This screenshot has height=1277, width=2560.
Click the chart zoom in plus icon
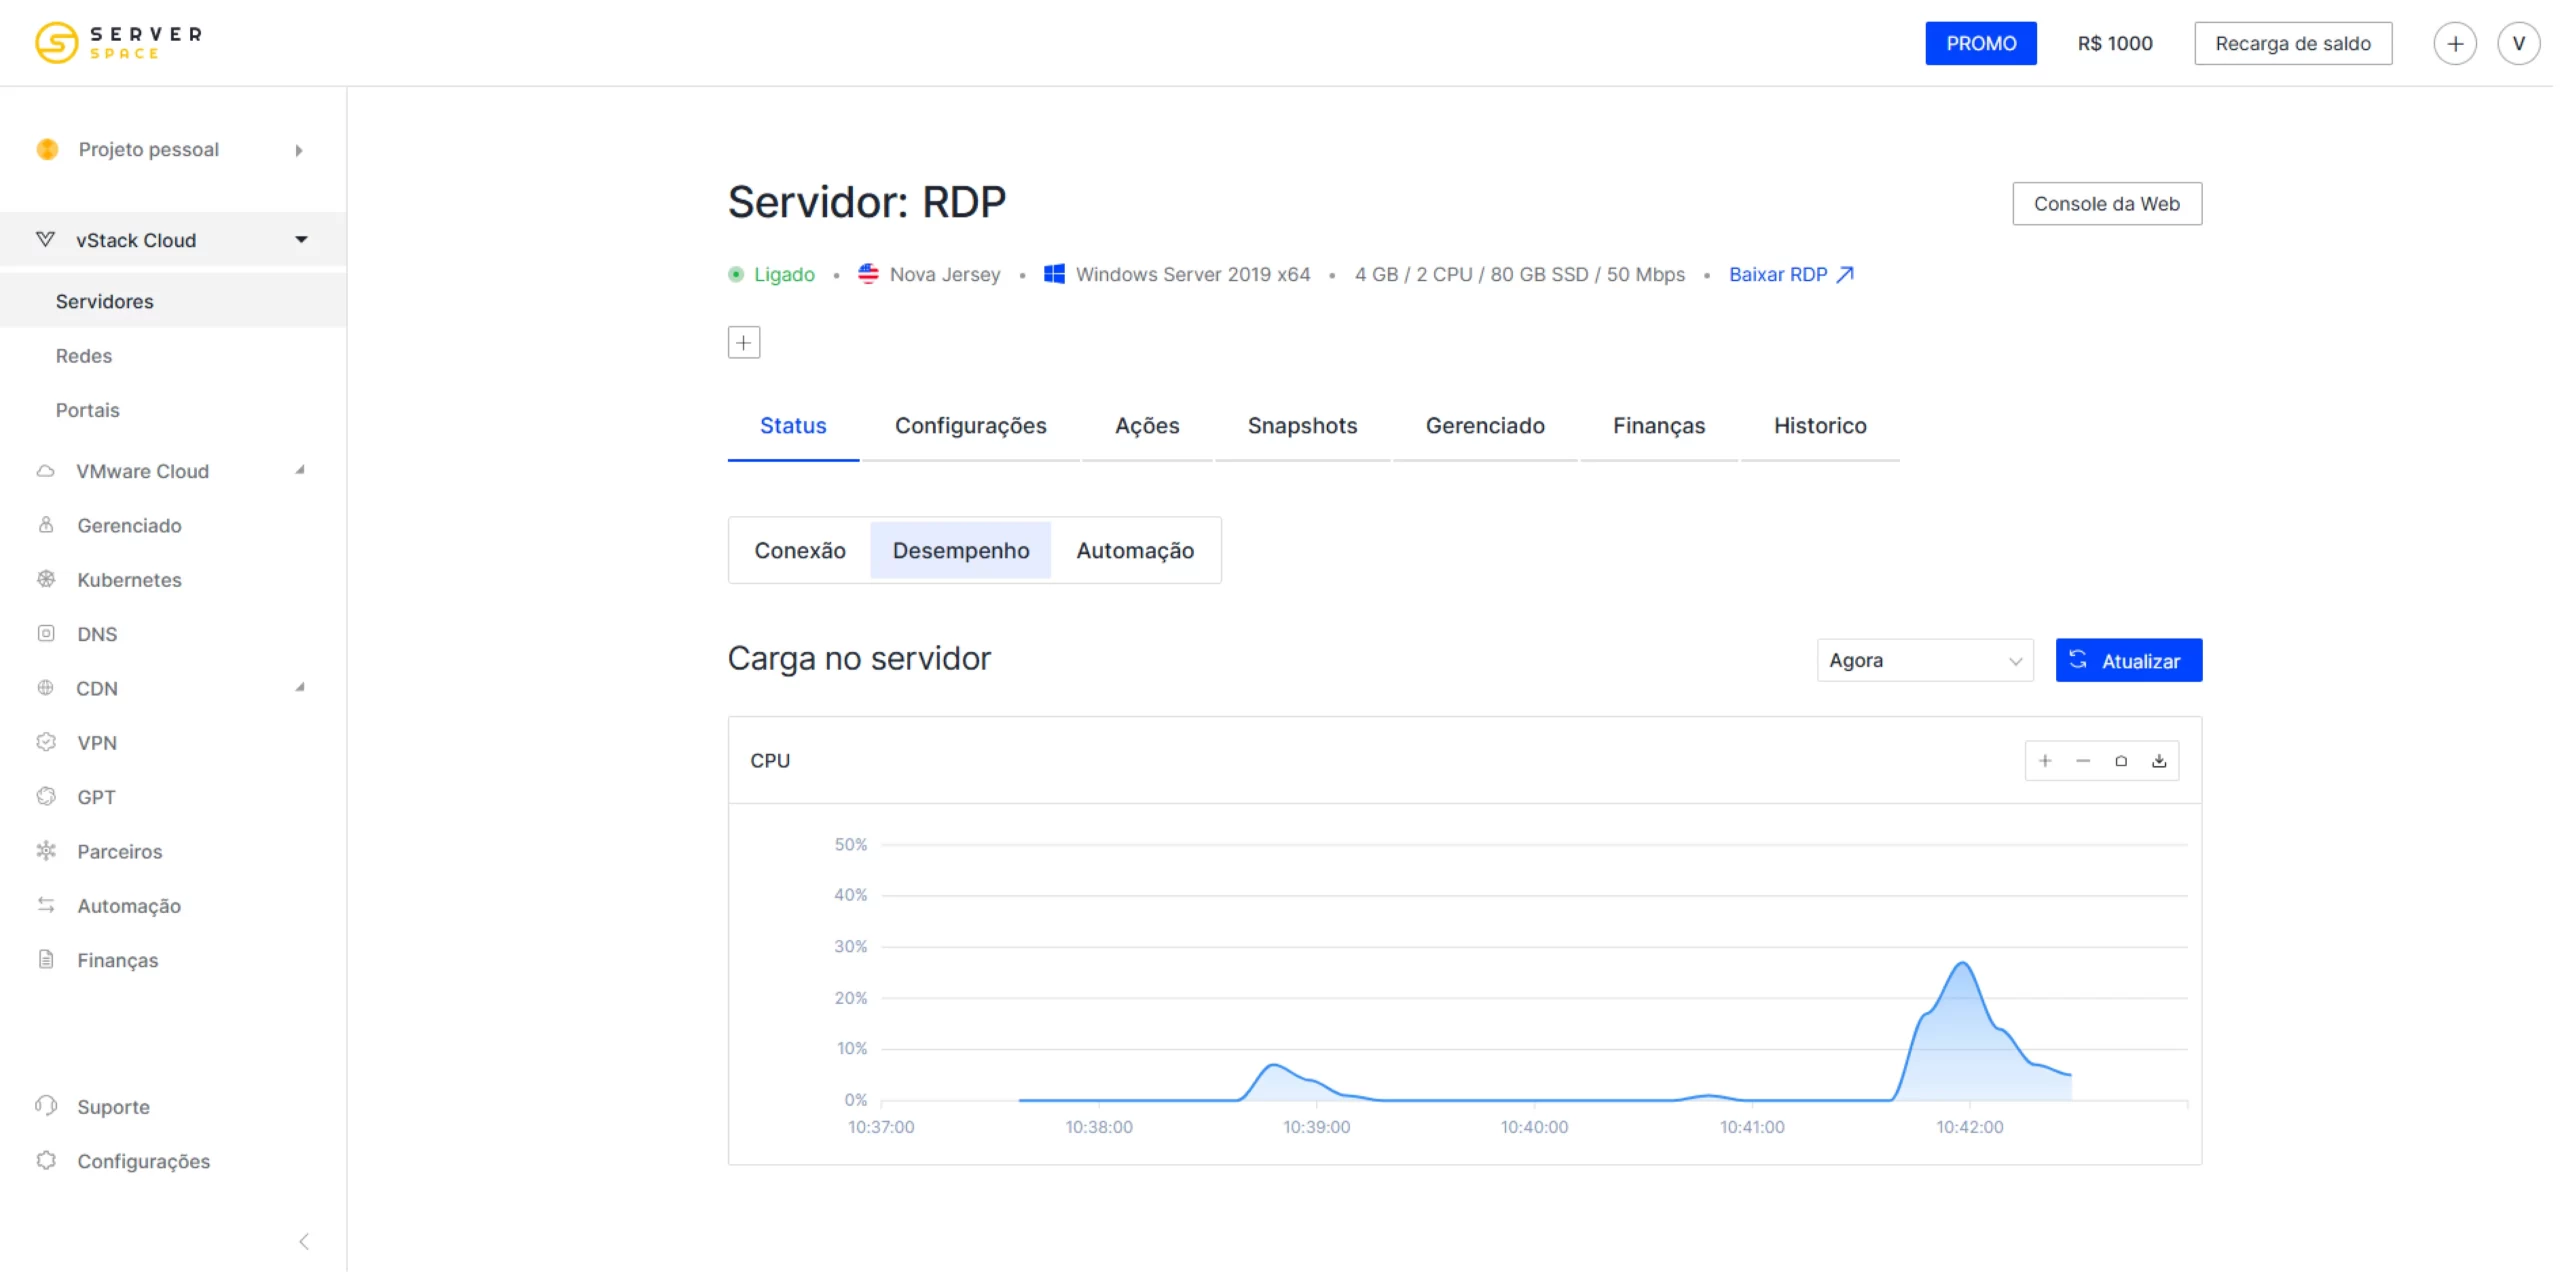tap(2045, 761)
